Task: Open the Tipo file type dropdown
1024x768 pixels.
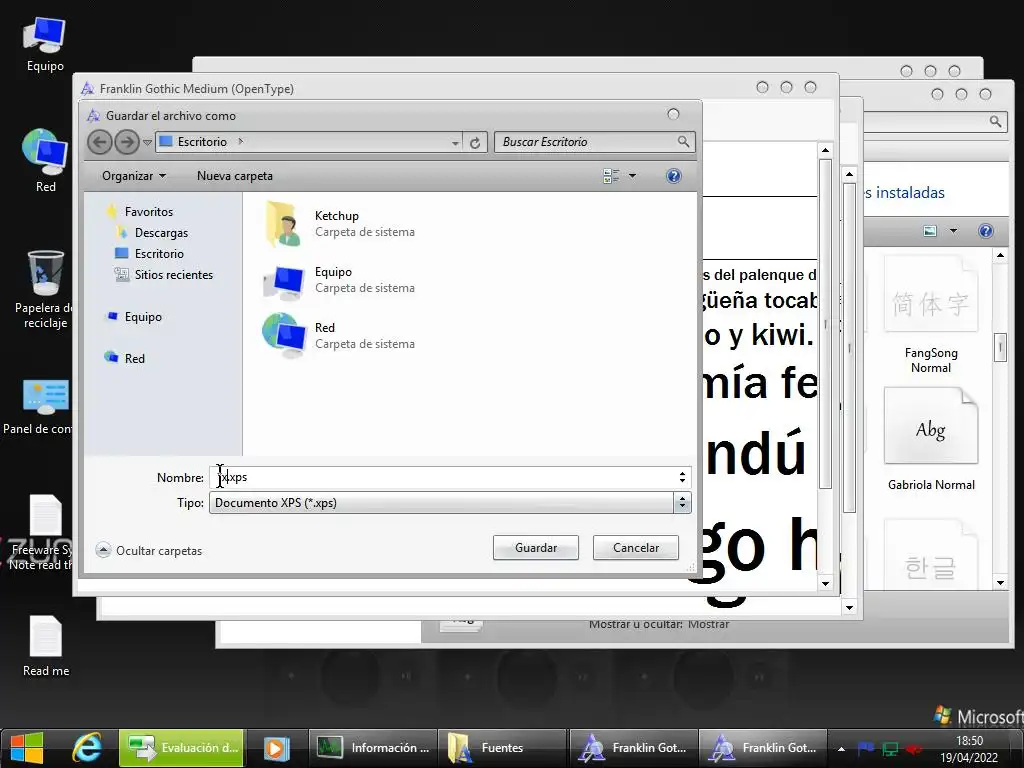Action: pyautogui.click(x=682, y=503)
